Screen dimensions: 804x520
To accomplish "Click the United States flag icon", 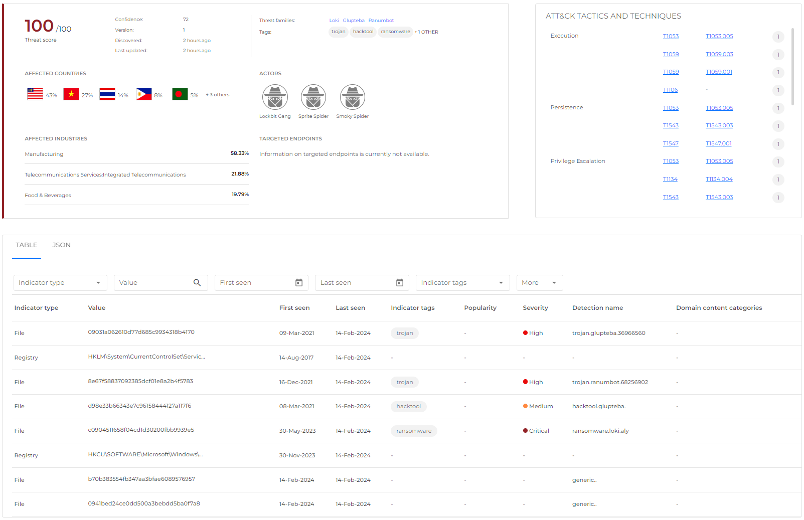I will click(x=35, y=94).
